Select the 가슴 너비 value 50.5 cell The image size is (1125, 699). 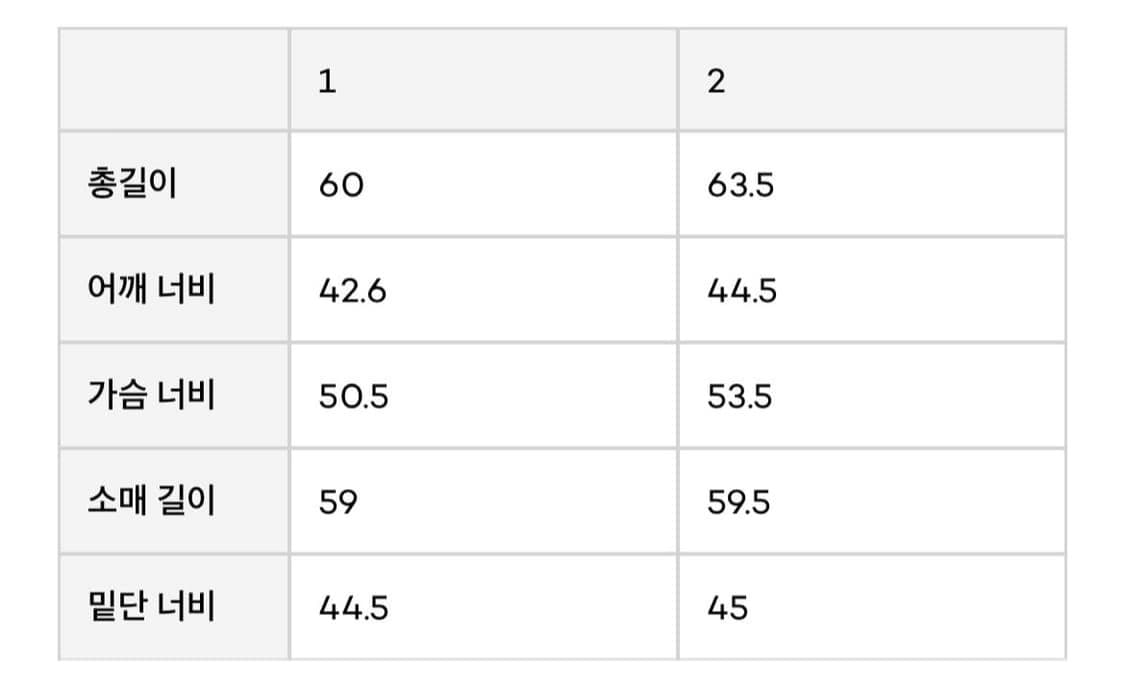(484, 395)
